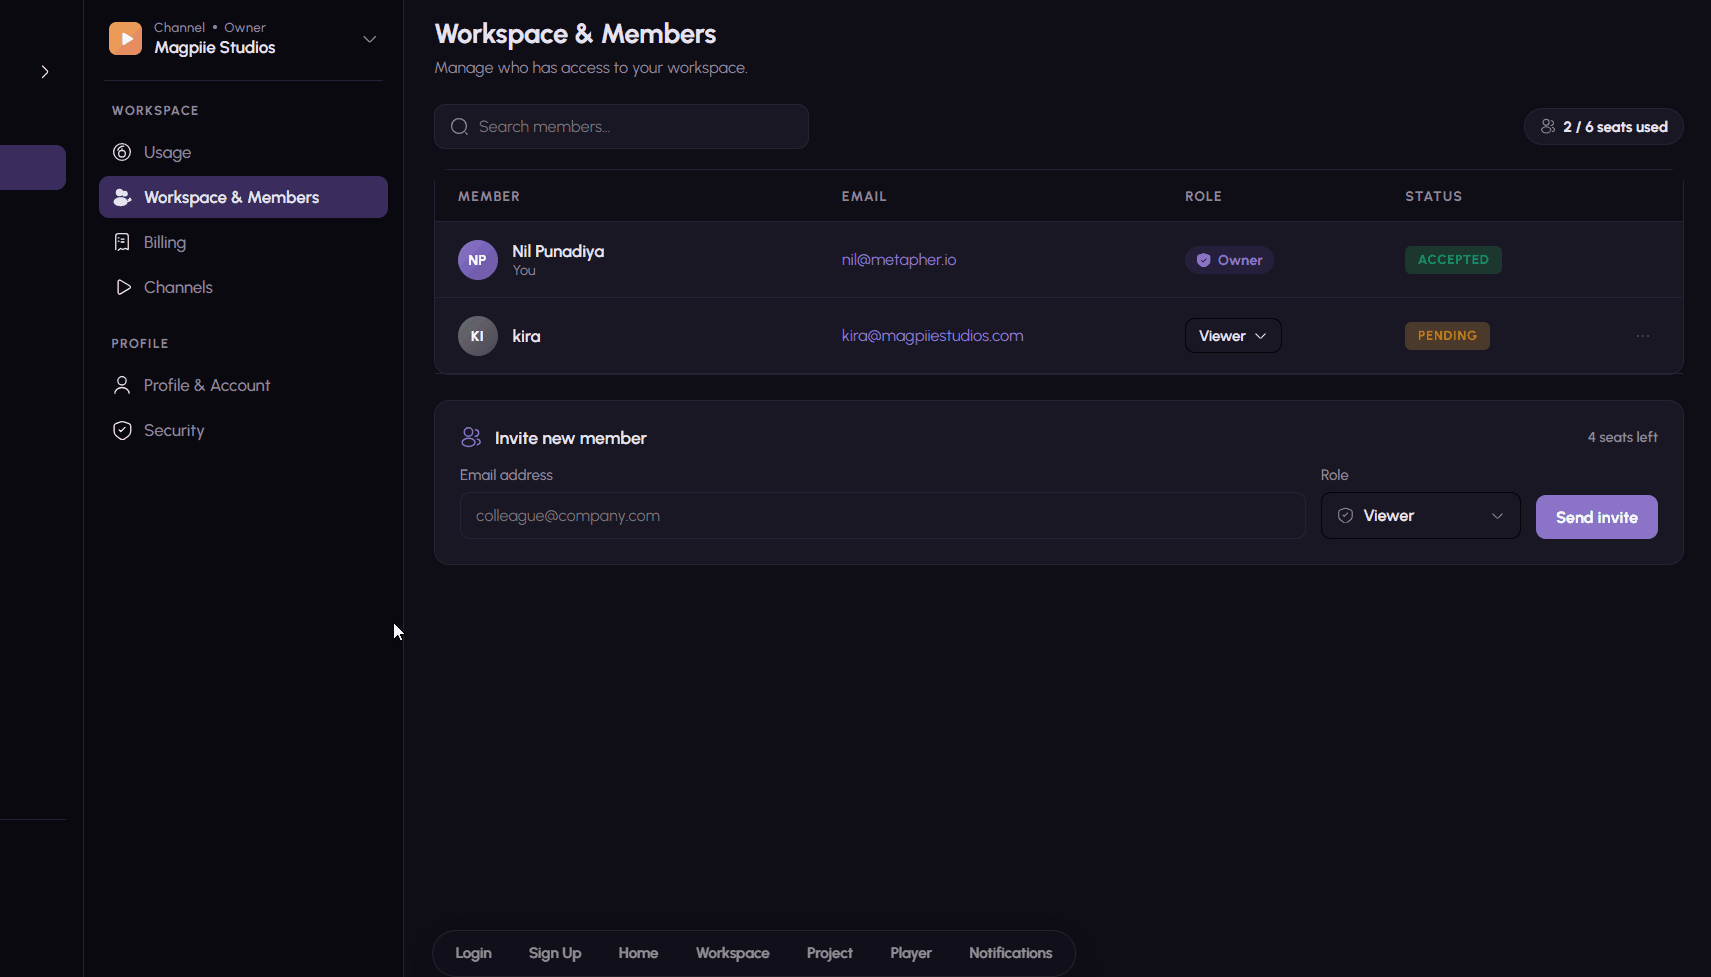
Task: Click the NP avatar for Nil Punadiya
Action: tap(478, 260)
